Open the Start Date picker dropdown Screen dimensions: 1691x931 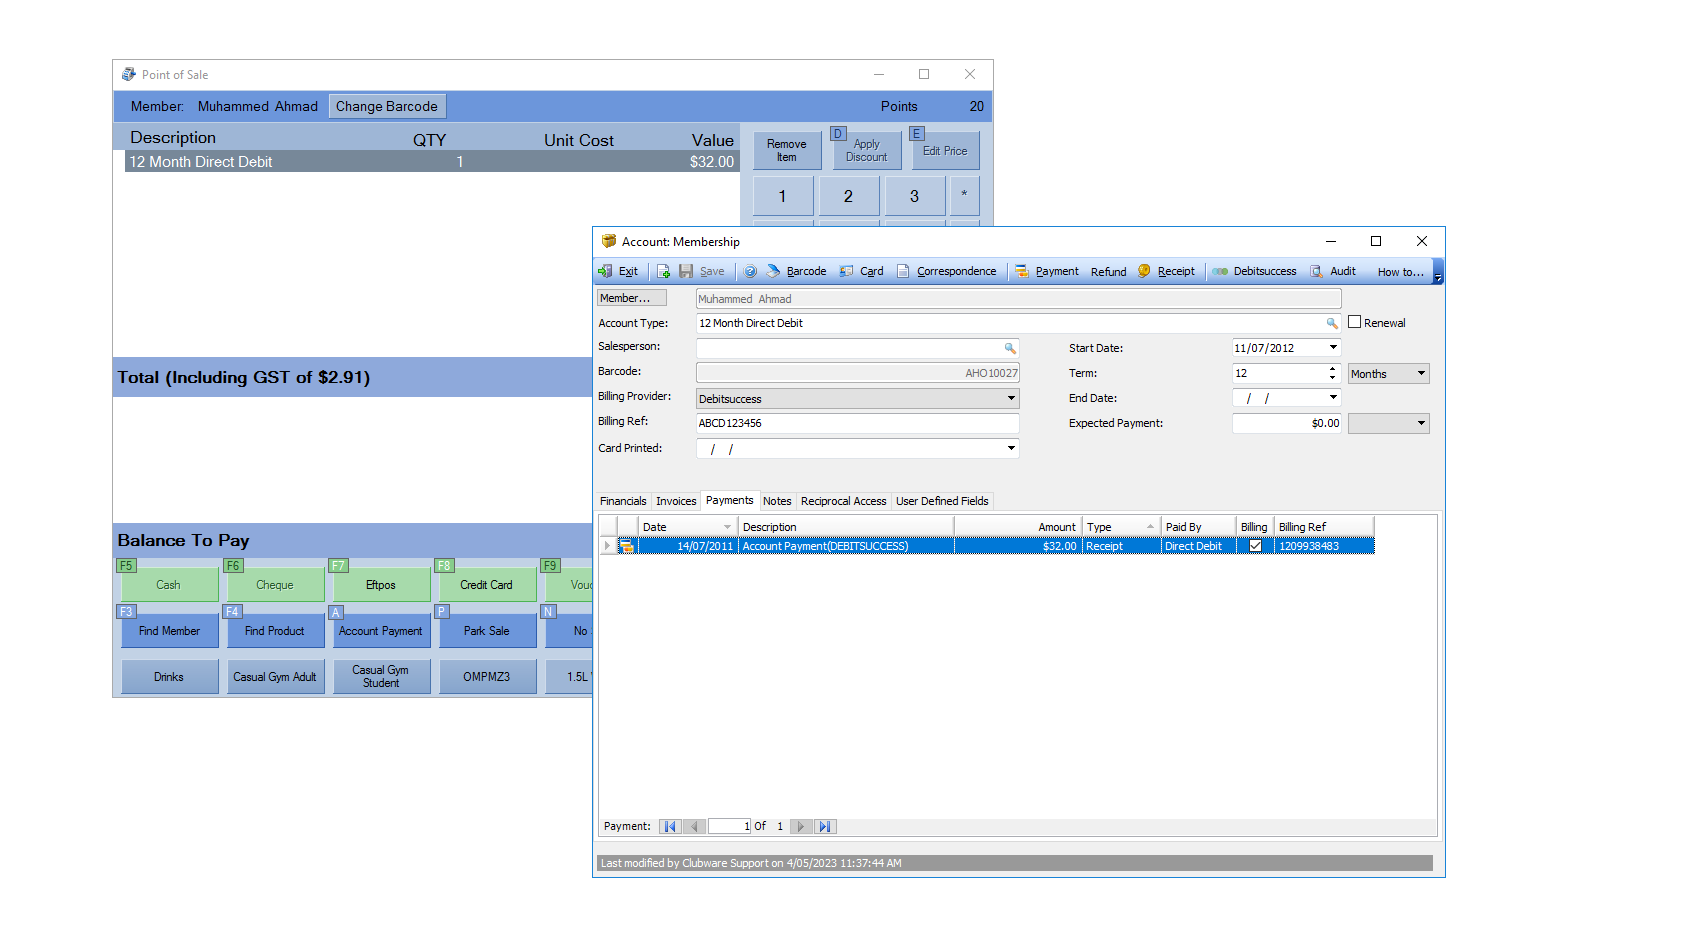pos(1333,347)
